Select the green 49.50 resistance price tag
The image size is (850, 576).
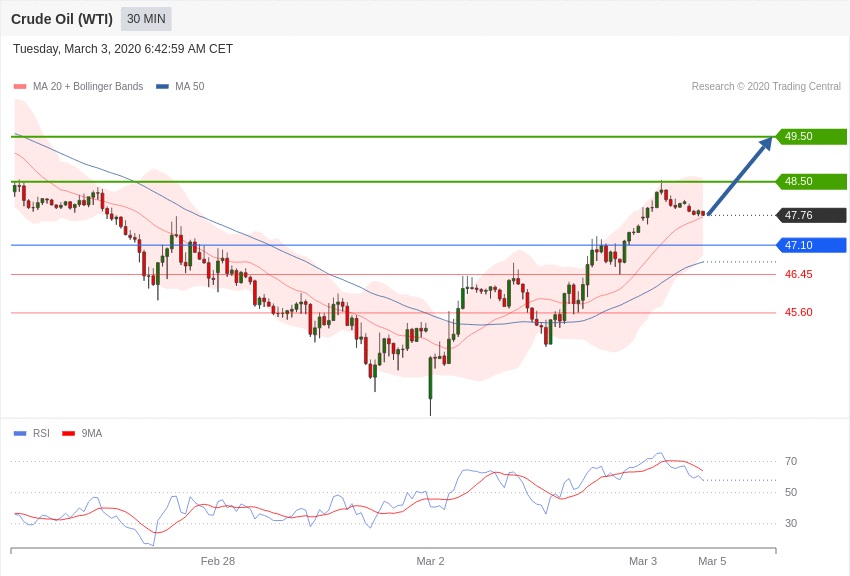pos(811,136)
